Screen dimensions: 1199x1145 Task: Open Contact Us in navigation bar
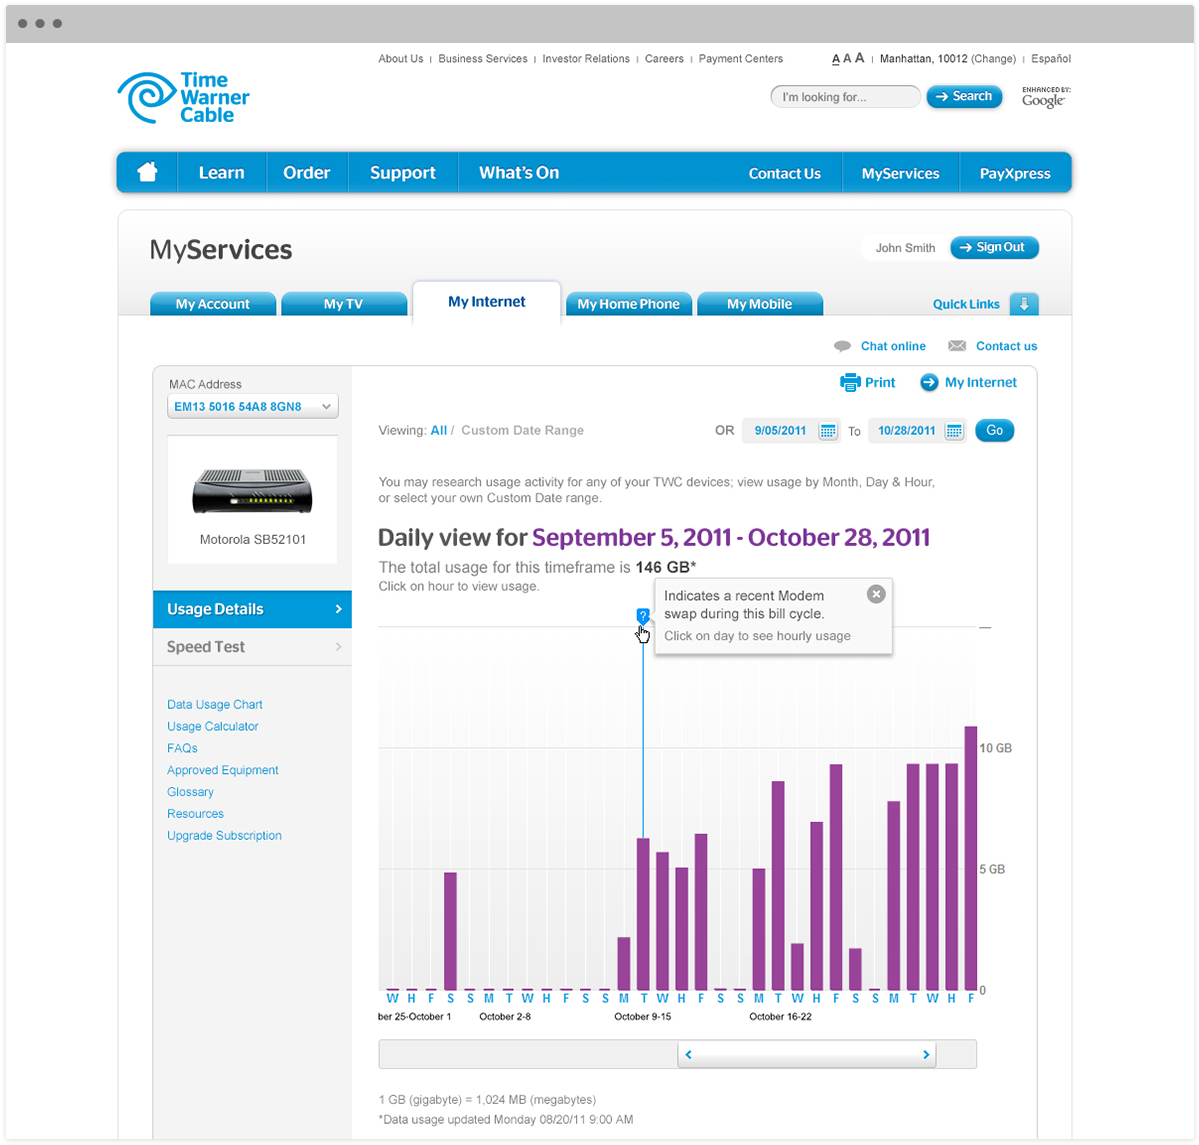click(785, 173)
